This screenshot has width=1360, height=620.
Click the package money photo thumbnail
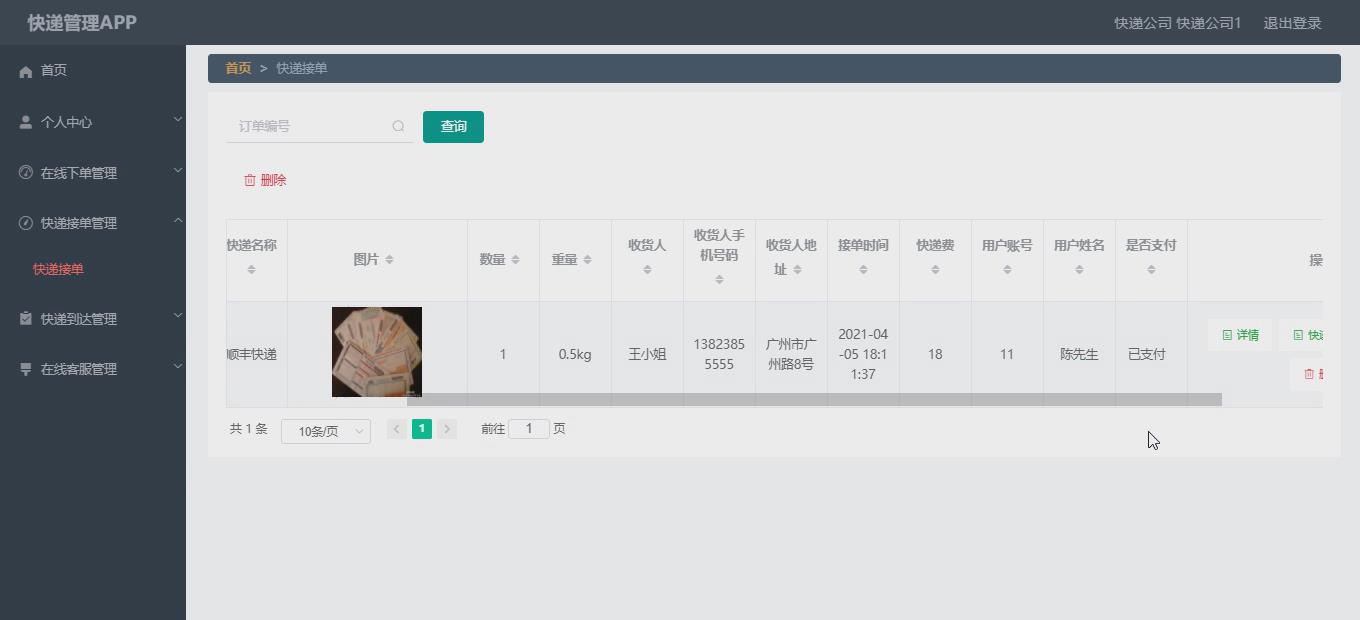click(376, 351)
